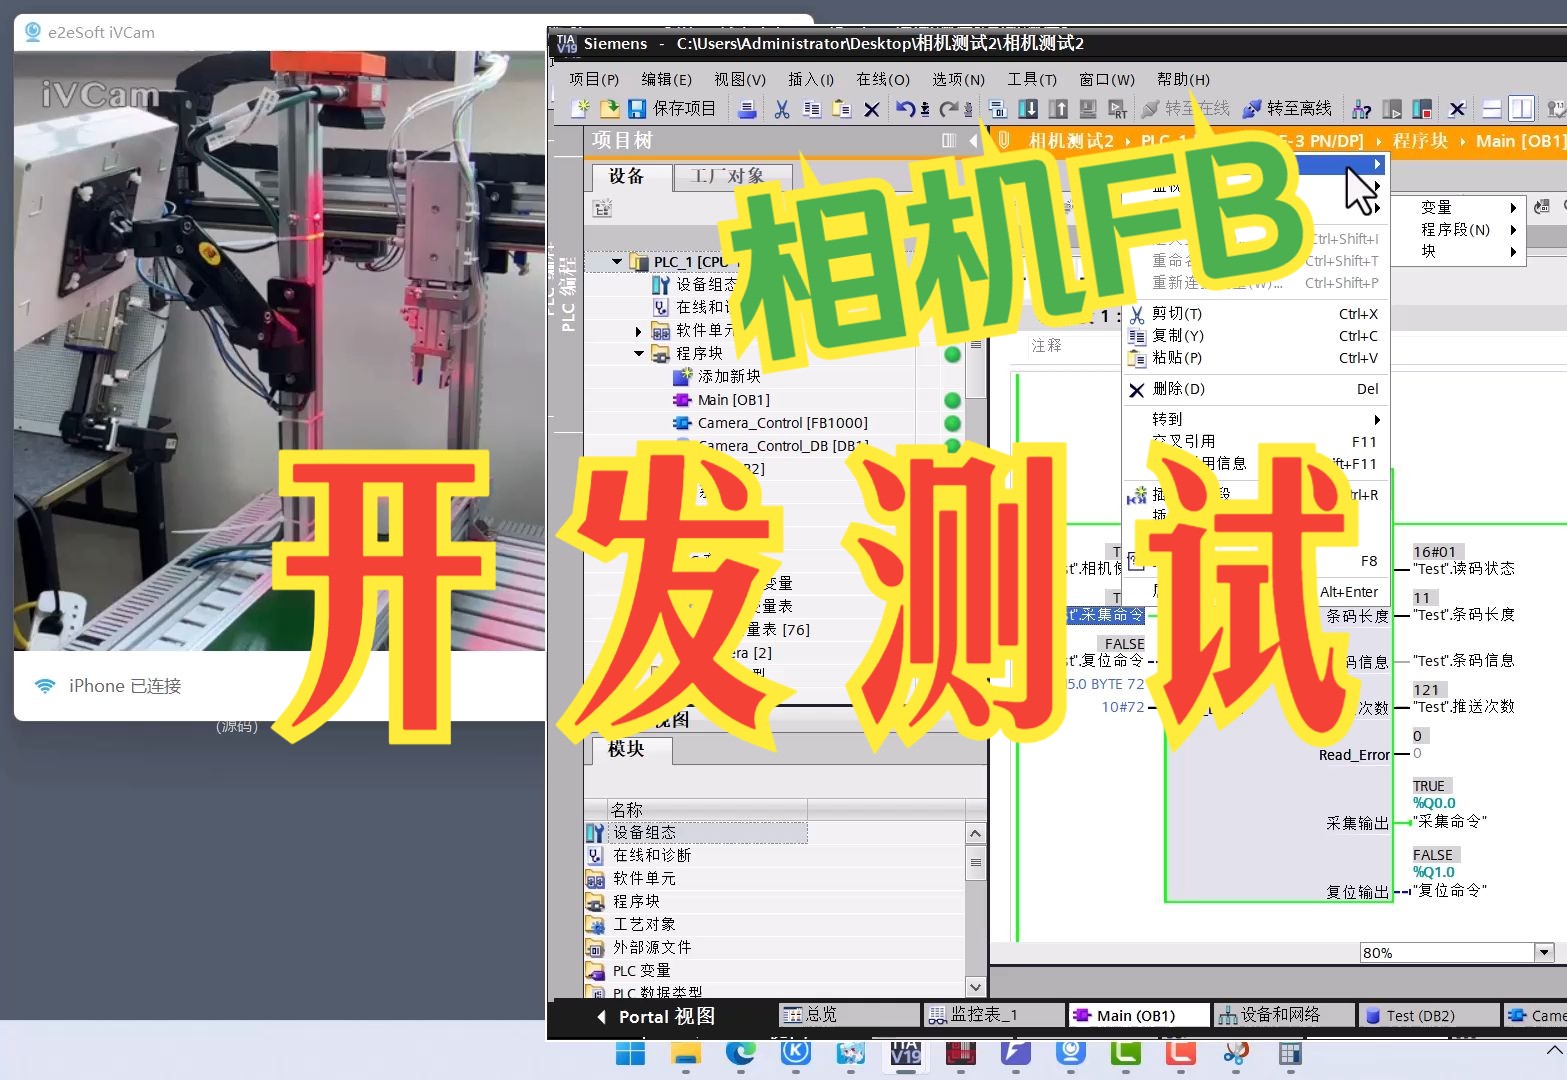The height and width of the screenshot is (1080, 1567).
Task: Open the 工具(T) menu
Action: 1032,79
